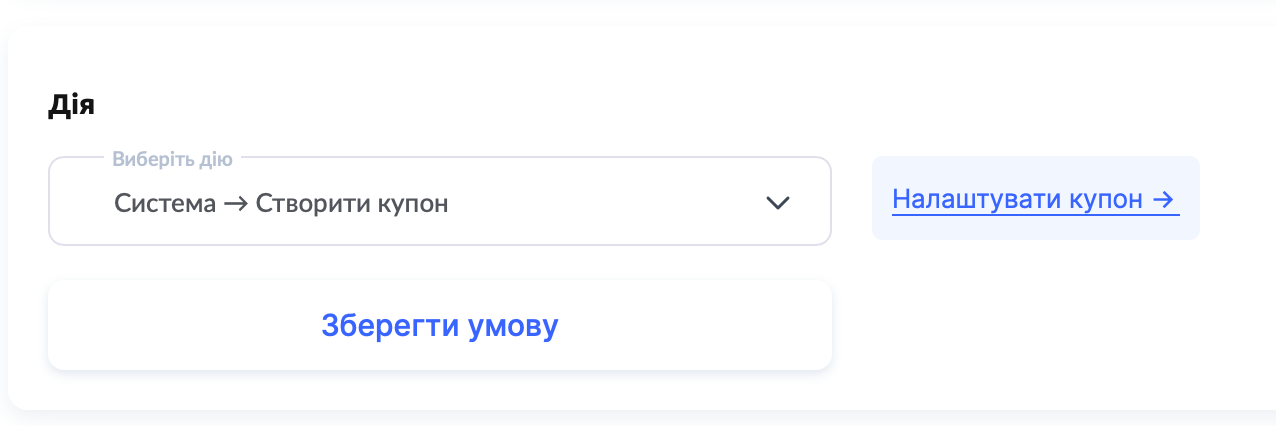Click the arrow between Система and Створити купон

236,204
